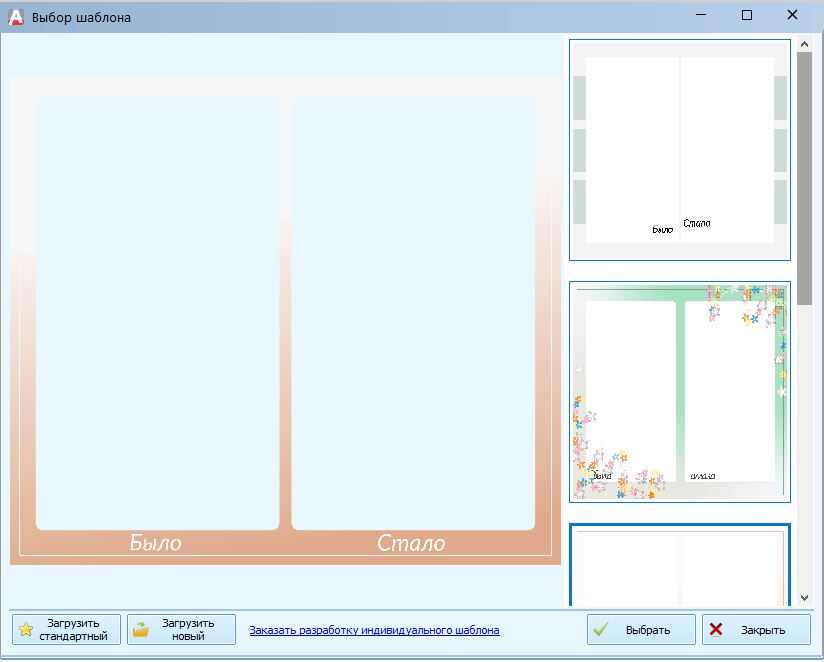Click the vertical scrollbar thumb
The image size is (824, 662).
click(804, 178)
